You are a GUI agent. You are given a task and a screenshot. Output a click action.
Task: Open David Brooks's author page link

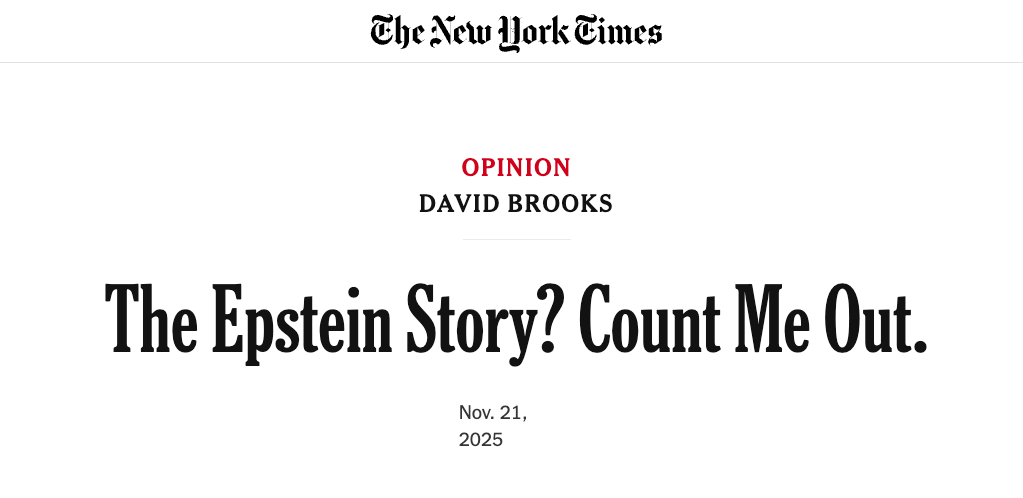pyautogui.click(x=516, y=204)
